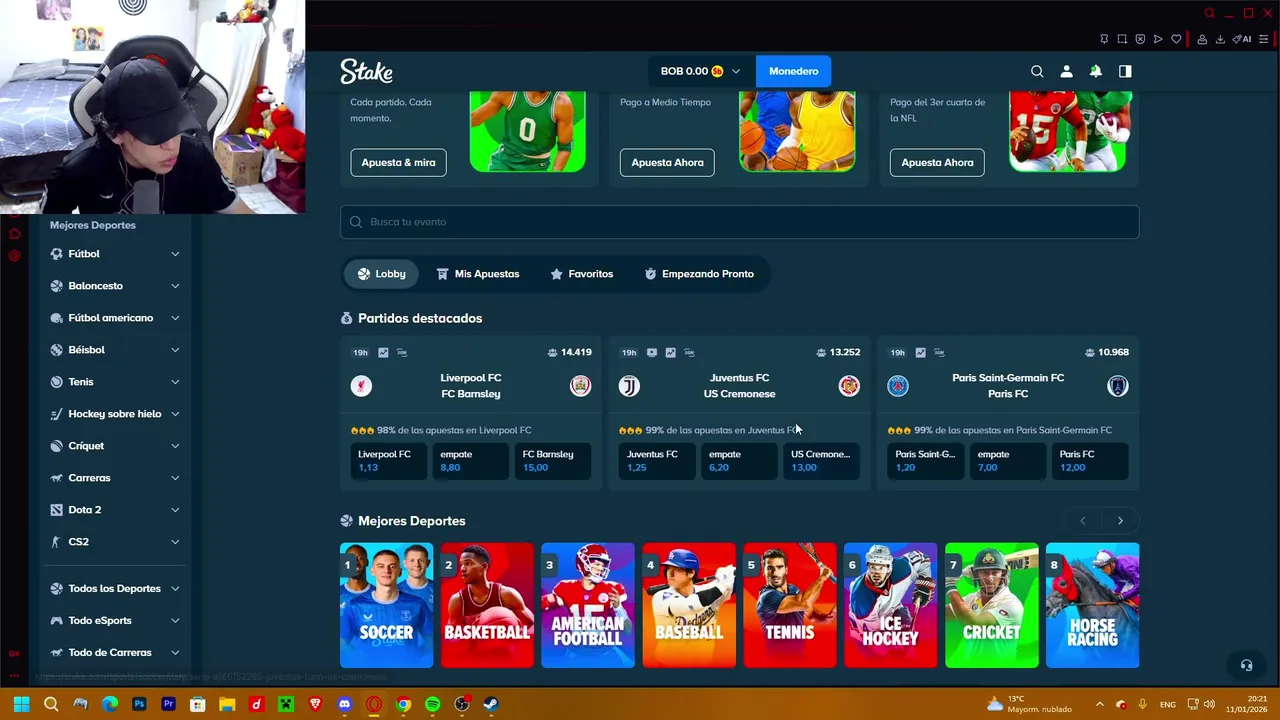Select the Lobby tab

tap(382, 274)
